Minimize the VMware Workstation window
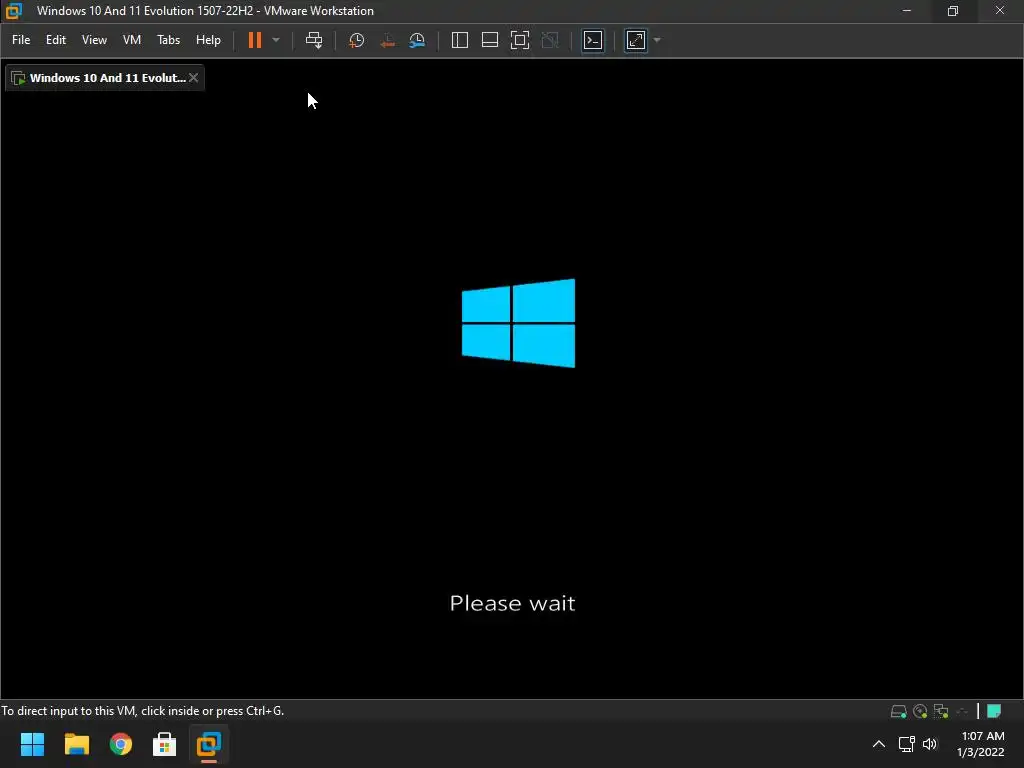Screen dimensions: 1024x768 click(x=906, y=10)
